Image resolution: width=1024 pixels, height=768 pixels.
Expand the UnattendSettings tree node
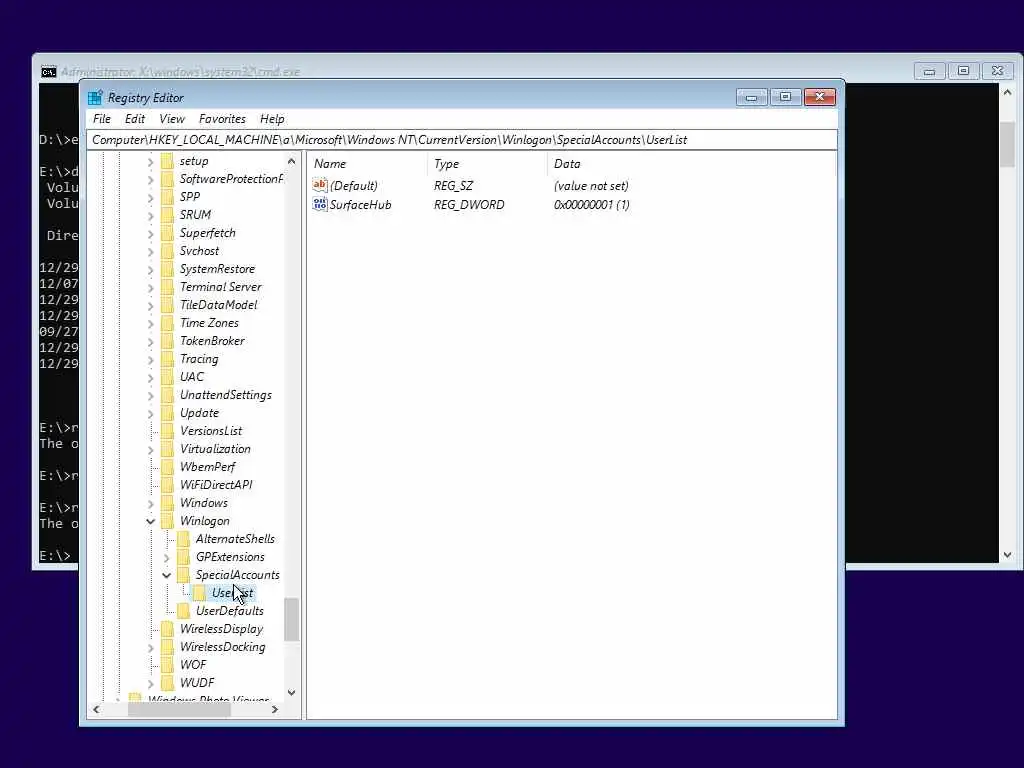click(x=151, y=395)
